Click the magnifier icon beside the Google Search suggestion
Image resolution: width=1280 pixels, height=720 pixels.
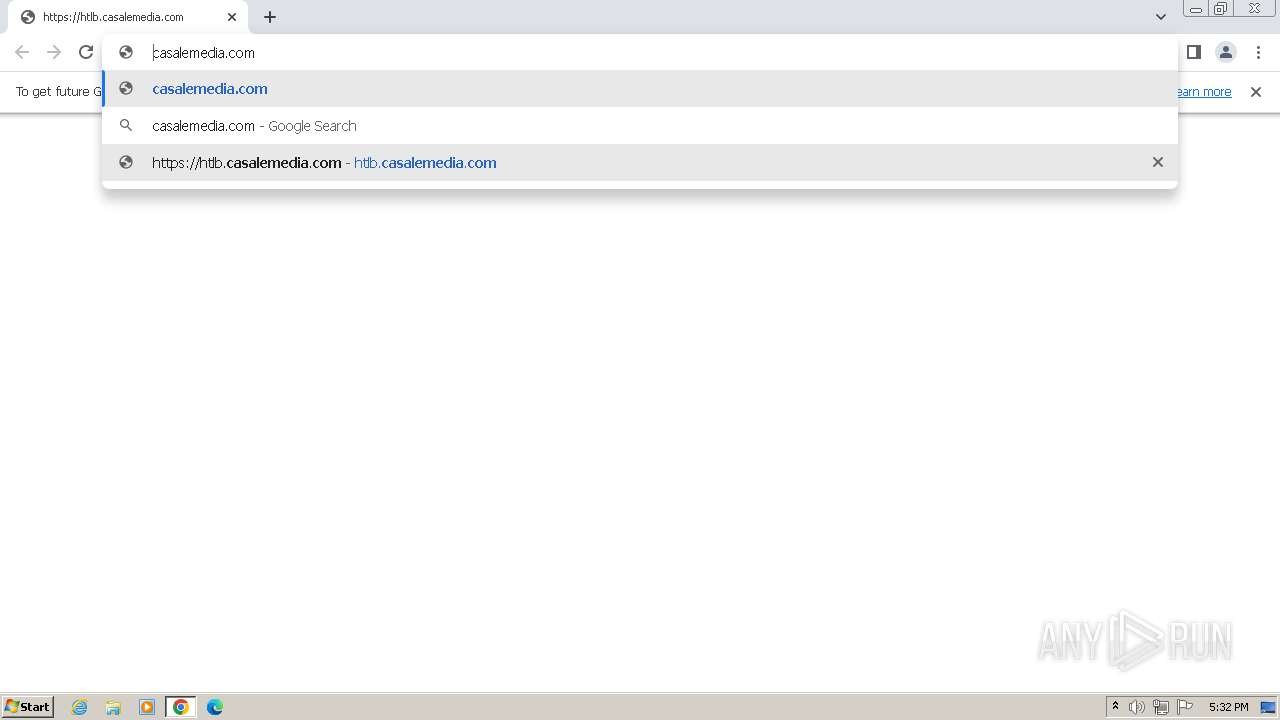[126, 126]
